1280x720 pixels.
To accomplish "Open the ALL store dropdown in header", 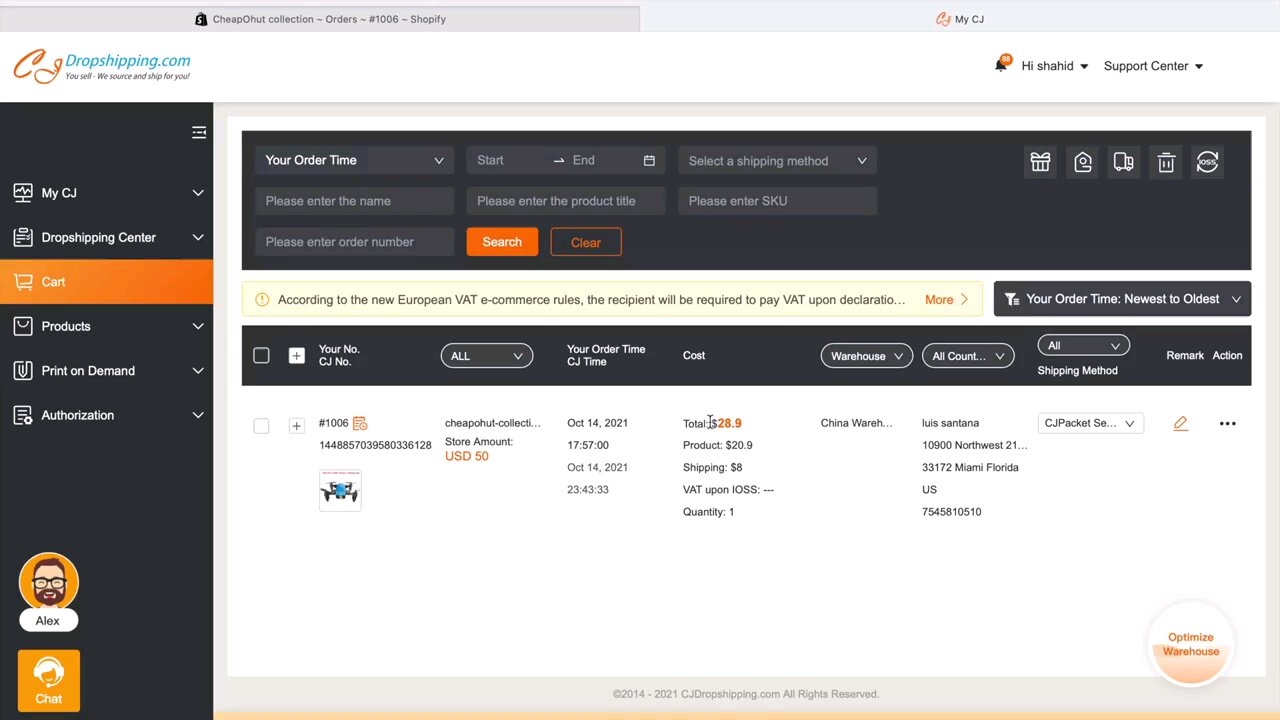I will pyautogui.click(x=487, y=356).
